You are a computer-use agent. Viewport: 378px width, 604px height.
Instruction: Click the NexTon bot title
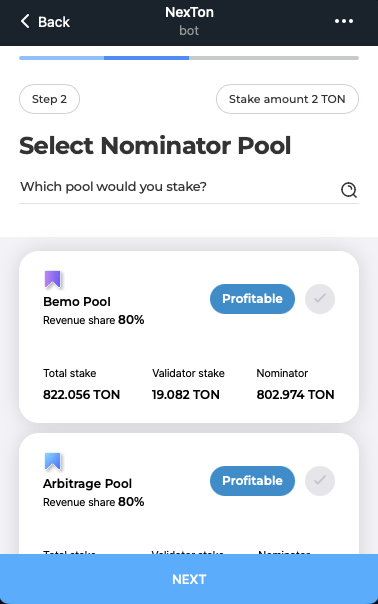[x=189, y=21]
